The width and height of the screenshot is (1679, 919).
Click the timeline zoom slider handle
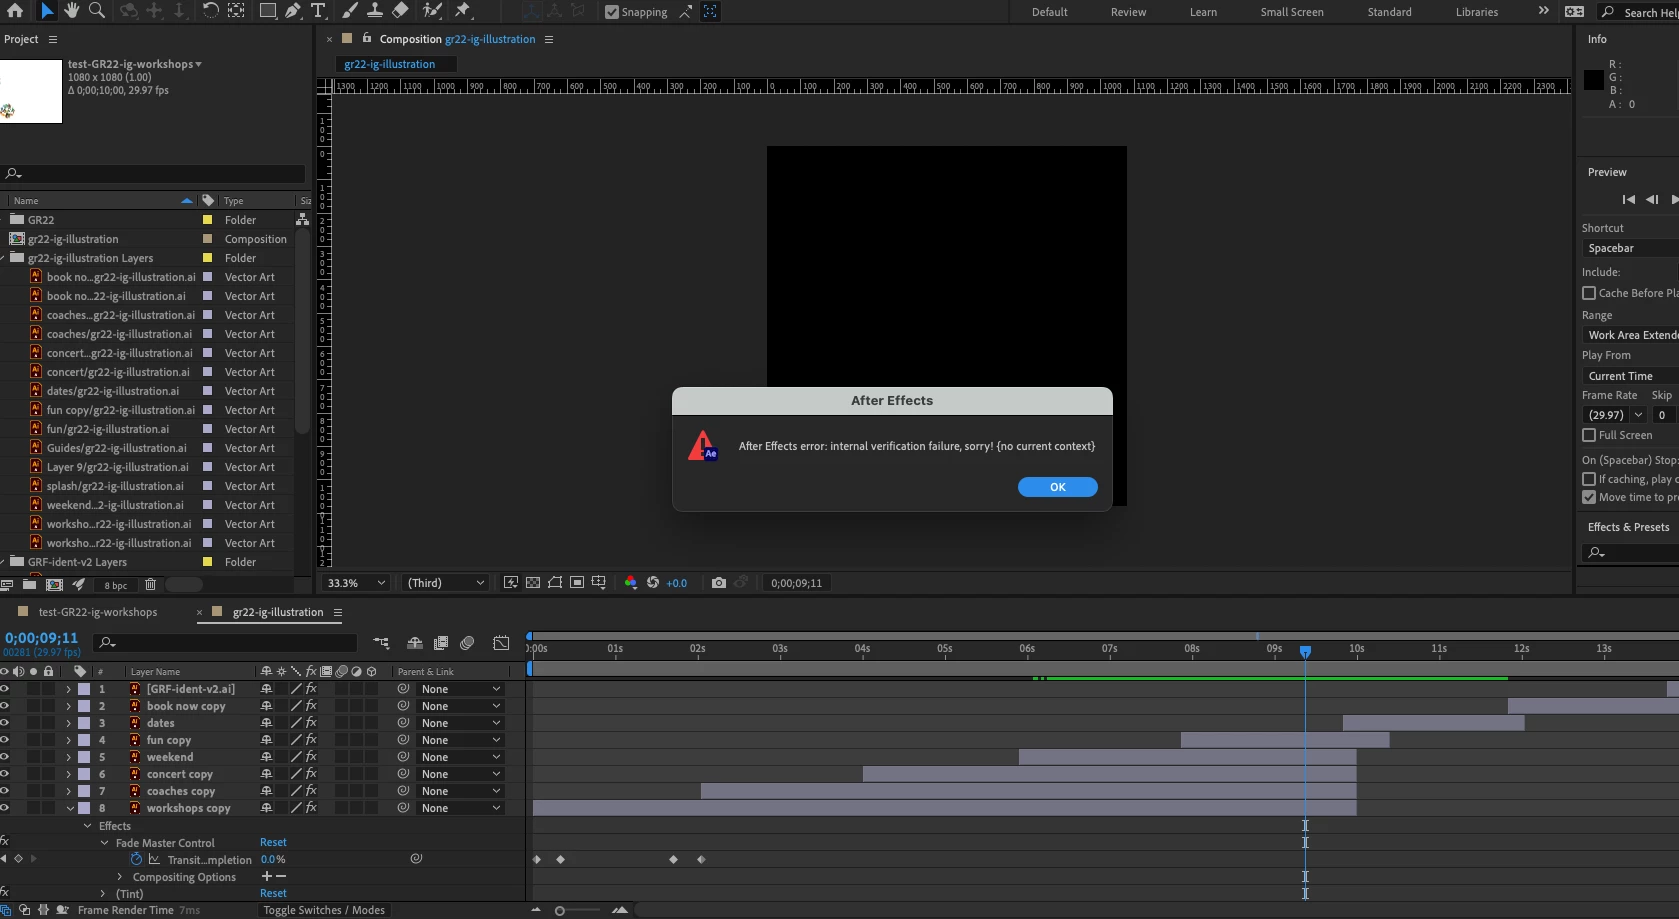(x=560, y=910)
